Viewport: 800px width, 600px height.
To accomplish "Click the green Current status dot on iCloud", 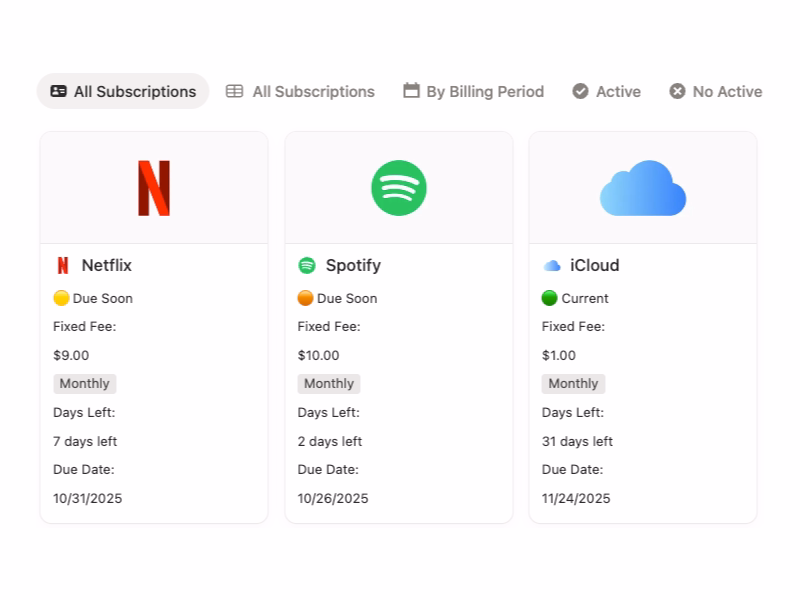I will [x=548, y=297].
